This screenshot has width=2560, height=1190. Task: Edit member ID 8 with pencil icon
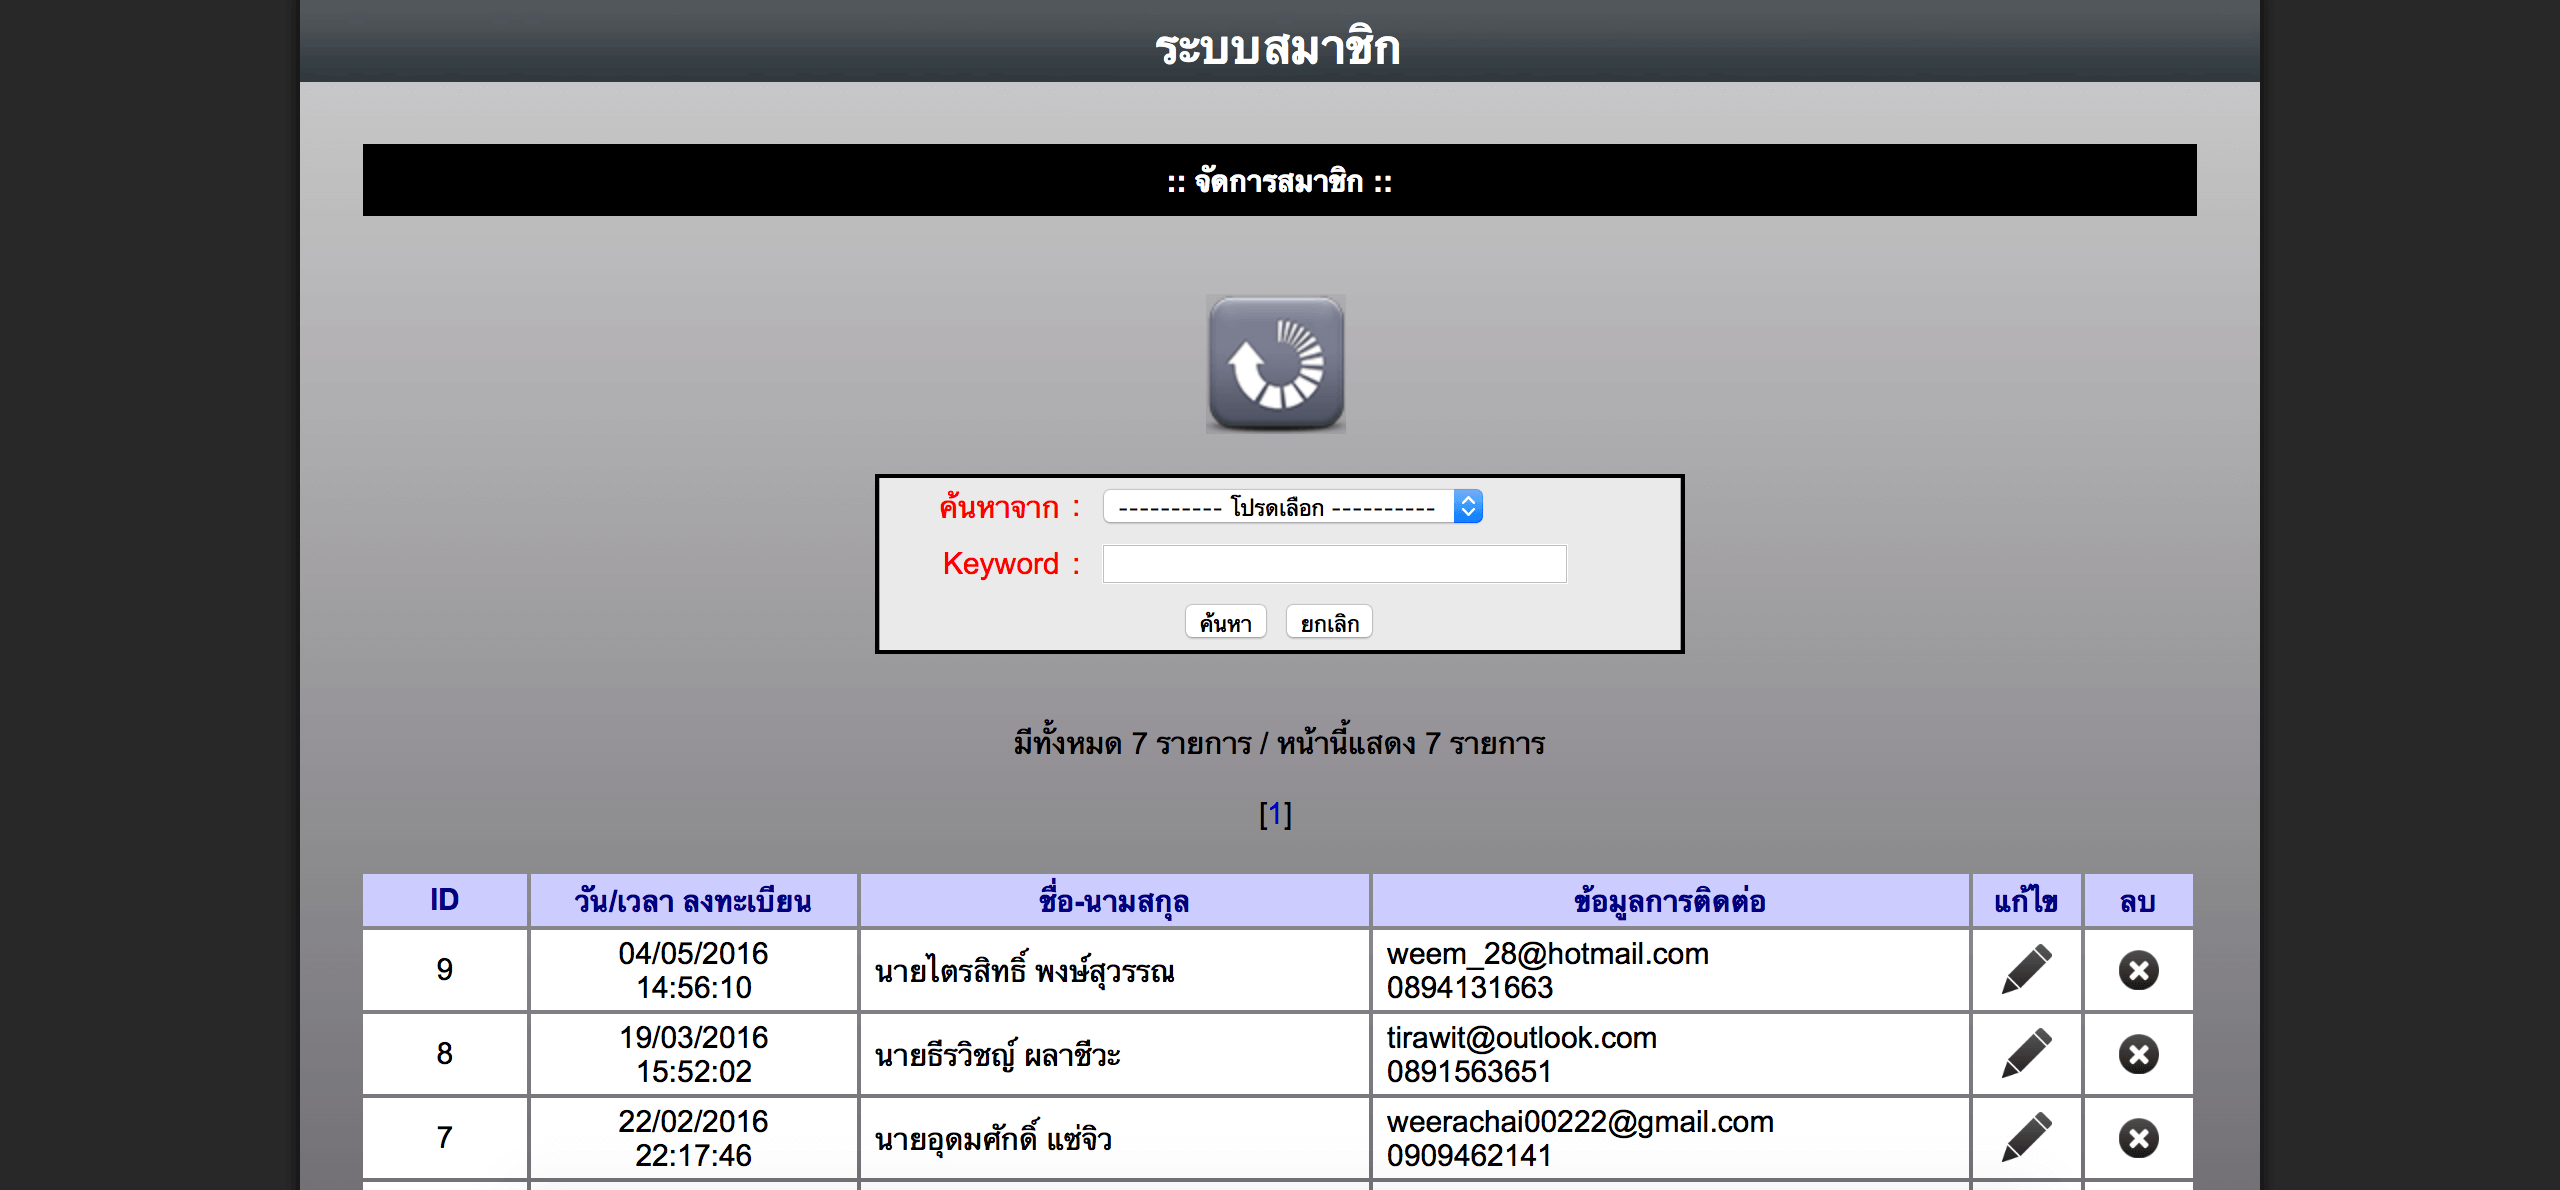click(2026, 1053)
